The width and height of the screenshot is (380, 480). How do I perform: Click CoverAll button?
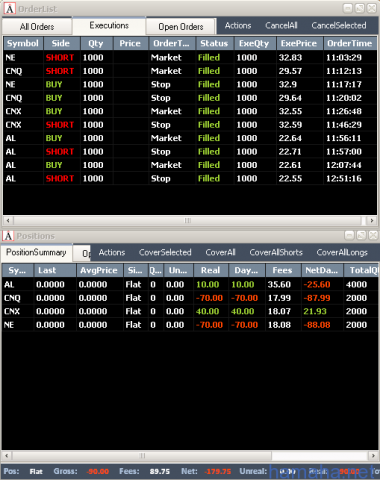pos(220,252)
